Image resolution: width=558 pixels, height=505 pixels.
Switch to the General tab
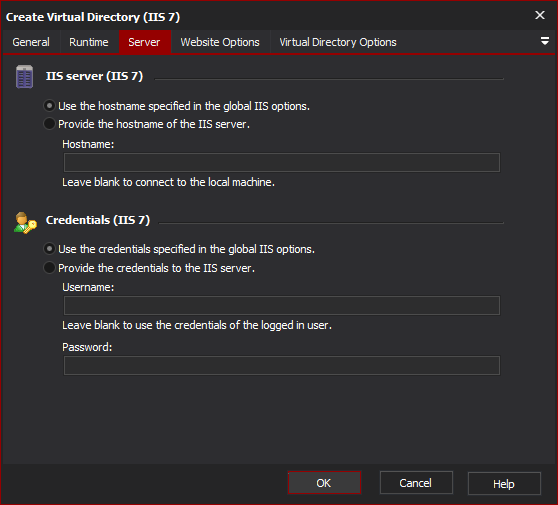(x=31, y=42)
